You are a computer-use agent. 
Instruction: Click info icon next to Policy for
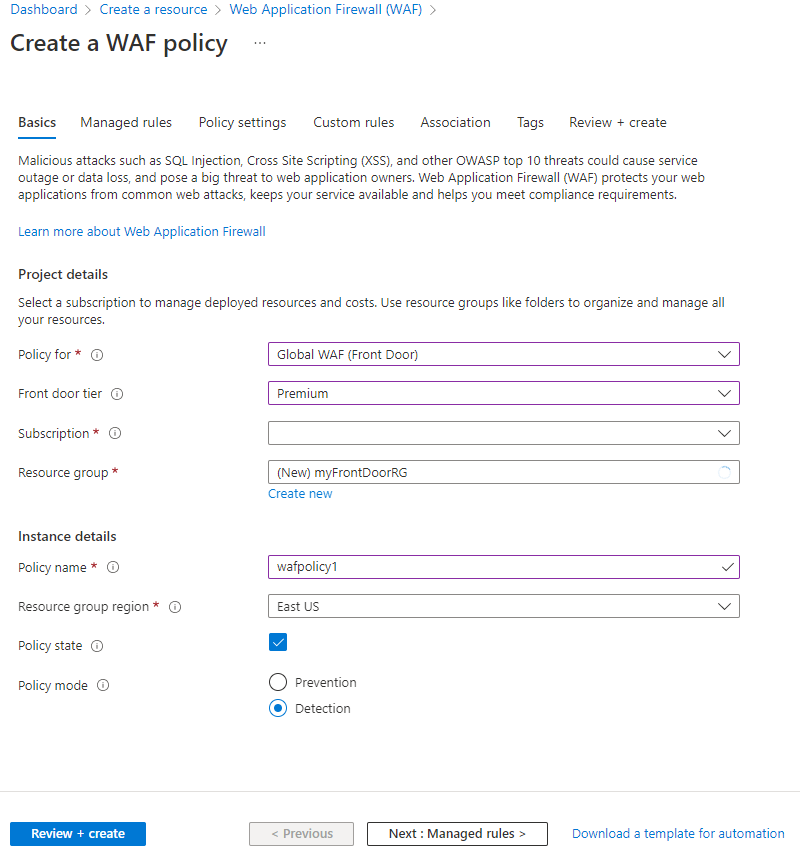click(x=97, y=355)
